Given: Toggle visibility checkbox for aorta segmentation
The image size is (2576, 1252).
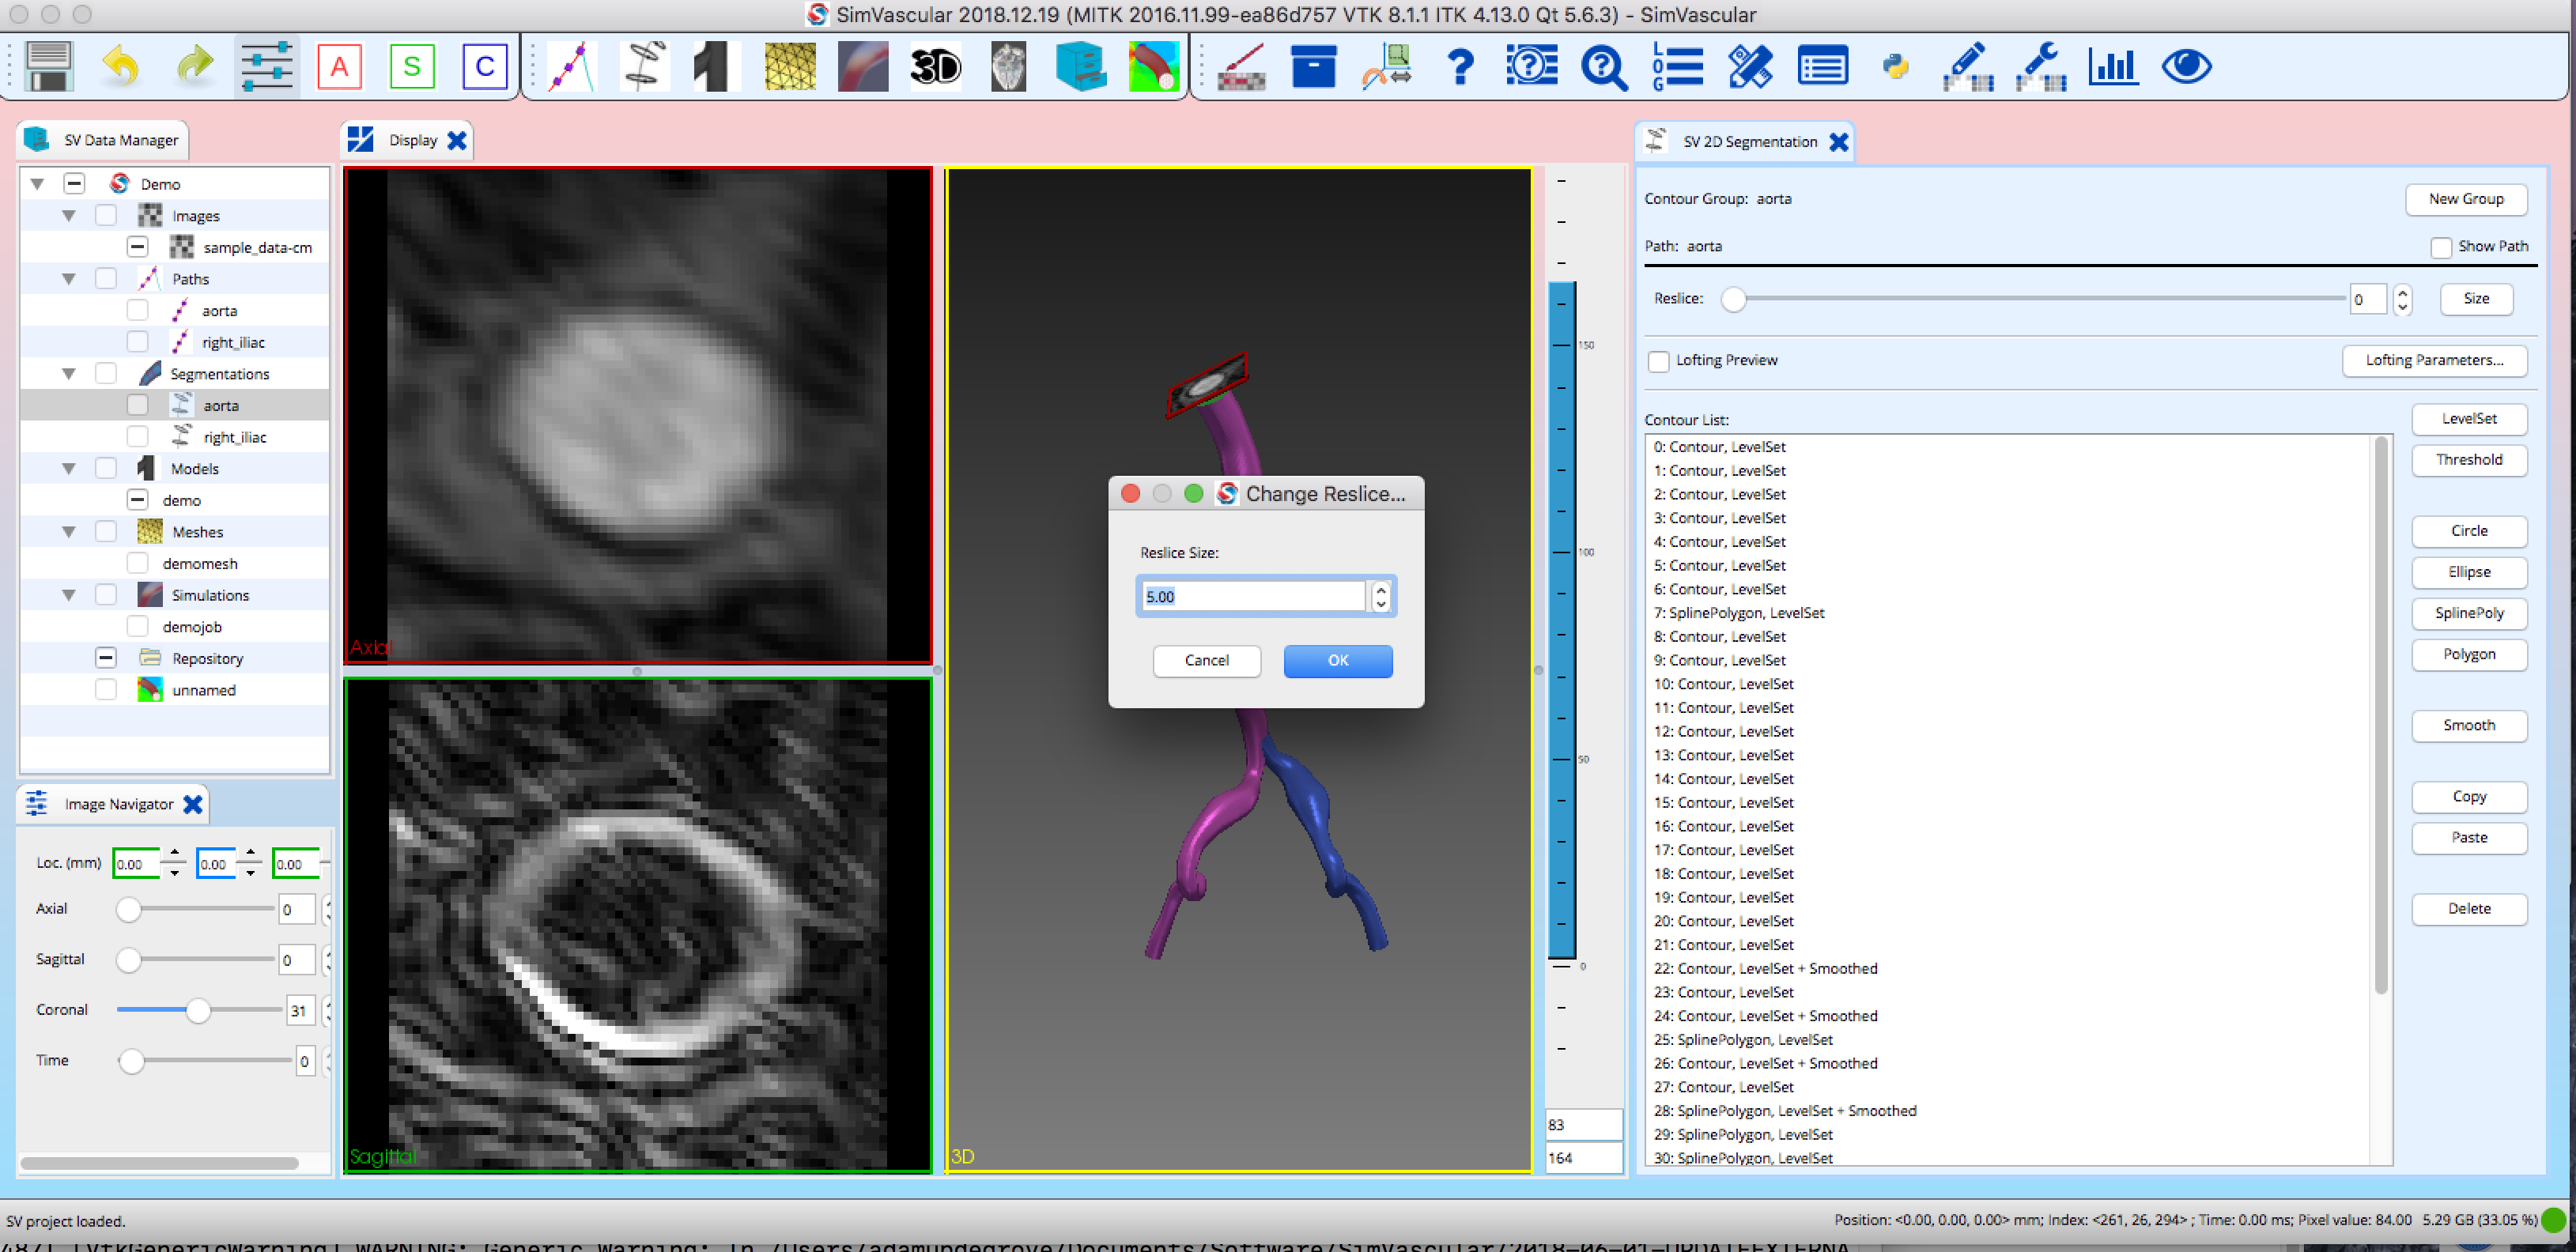Looking at the screenshot, I should tap(137, 404).
